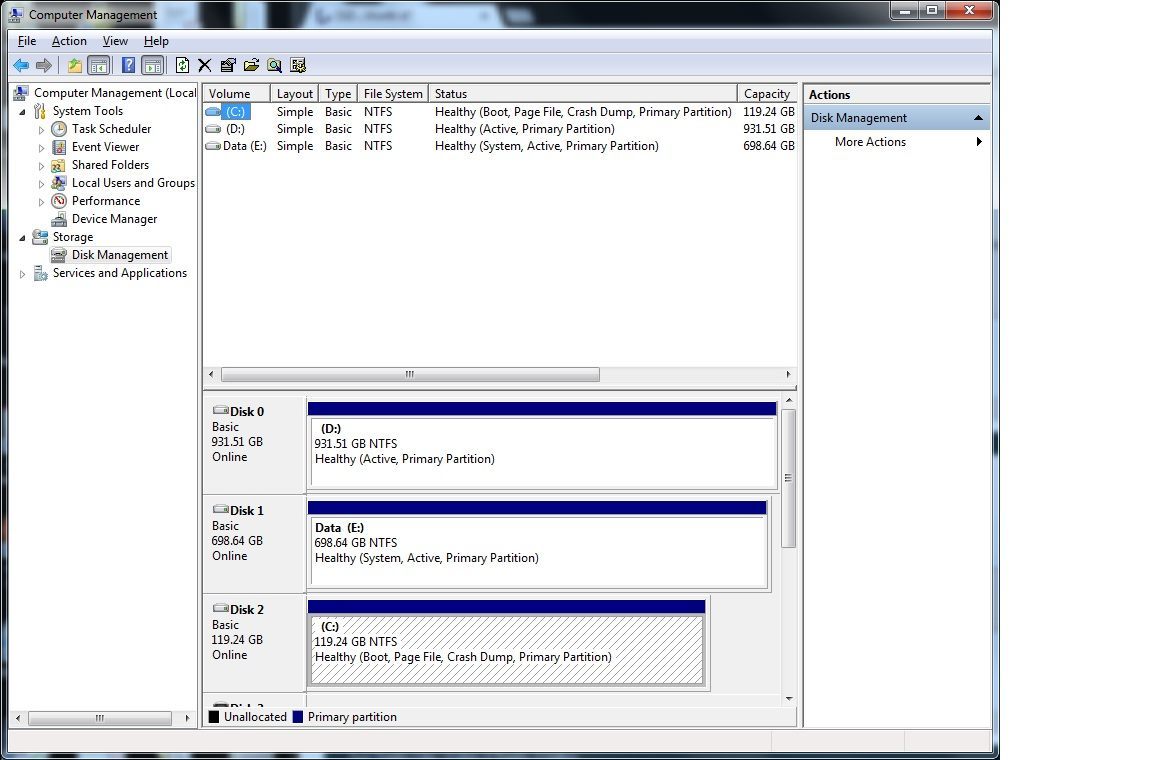The image size is (1152, 760).
Task: Click the Back arrow in the toolbar
Action: pyautogui.click(x=21, y=65)
